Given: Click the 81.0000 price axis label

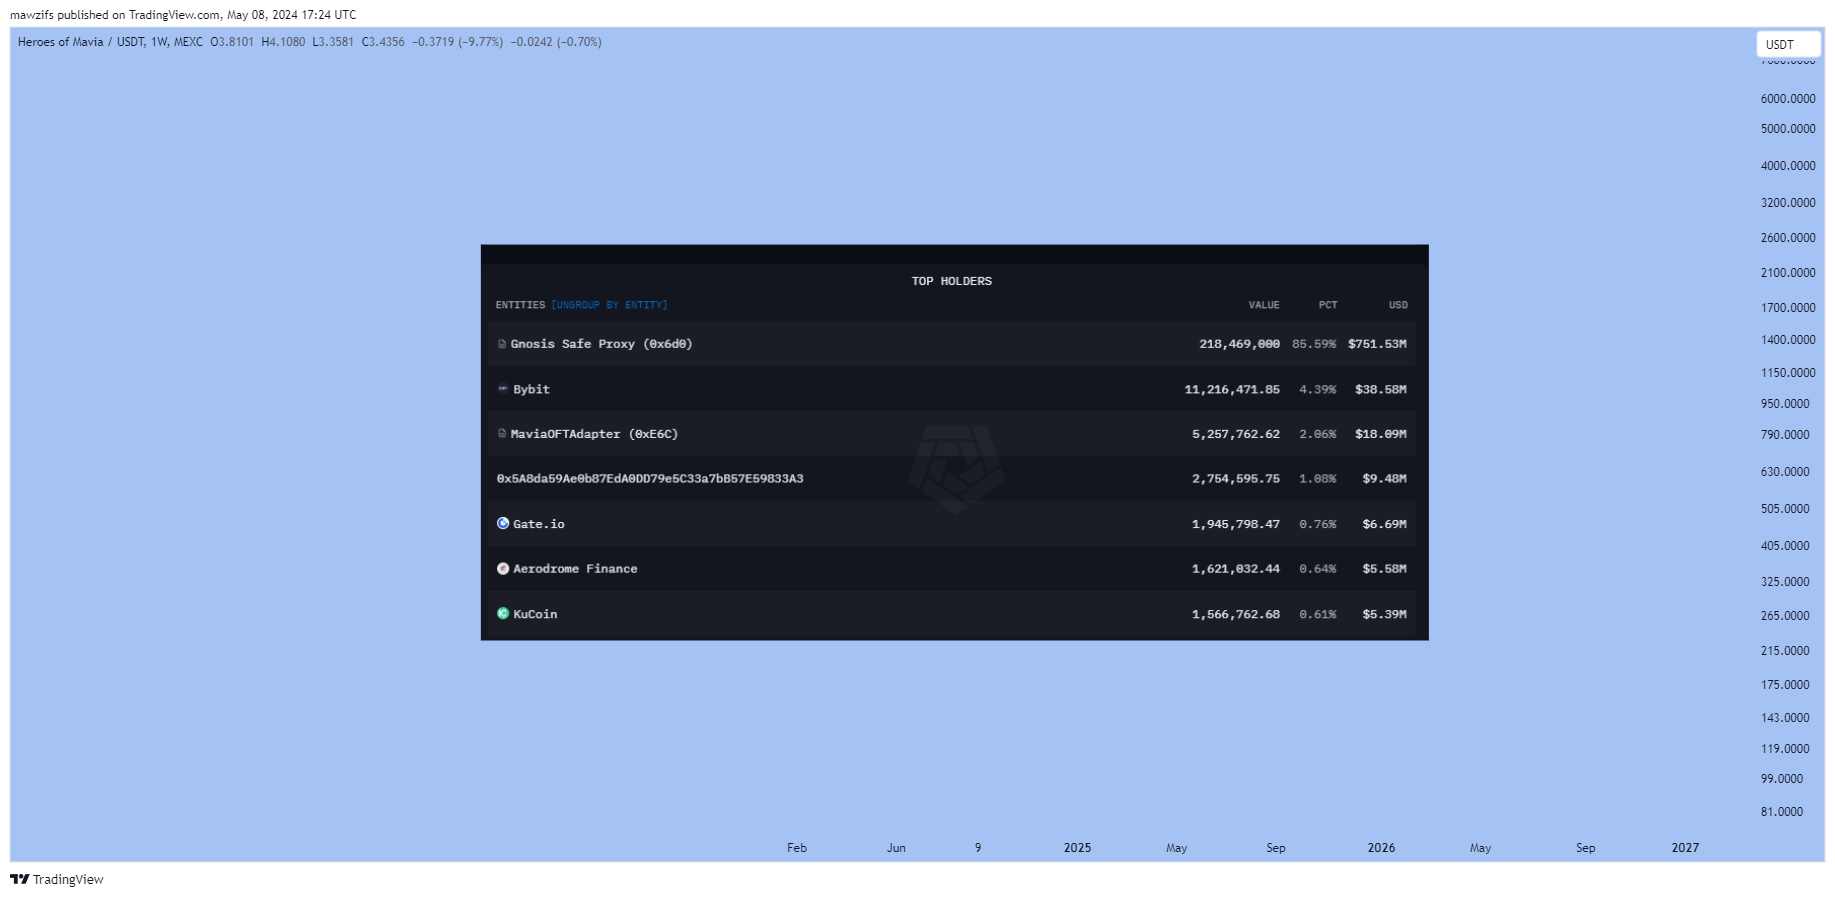Looking at the screenshot, I should 1782,812.
